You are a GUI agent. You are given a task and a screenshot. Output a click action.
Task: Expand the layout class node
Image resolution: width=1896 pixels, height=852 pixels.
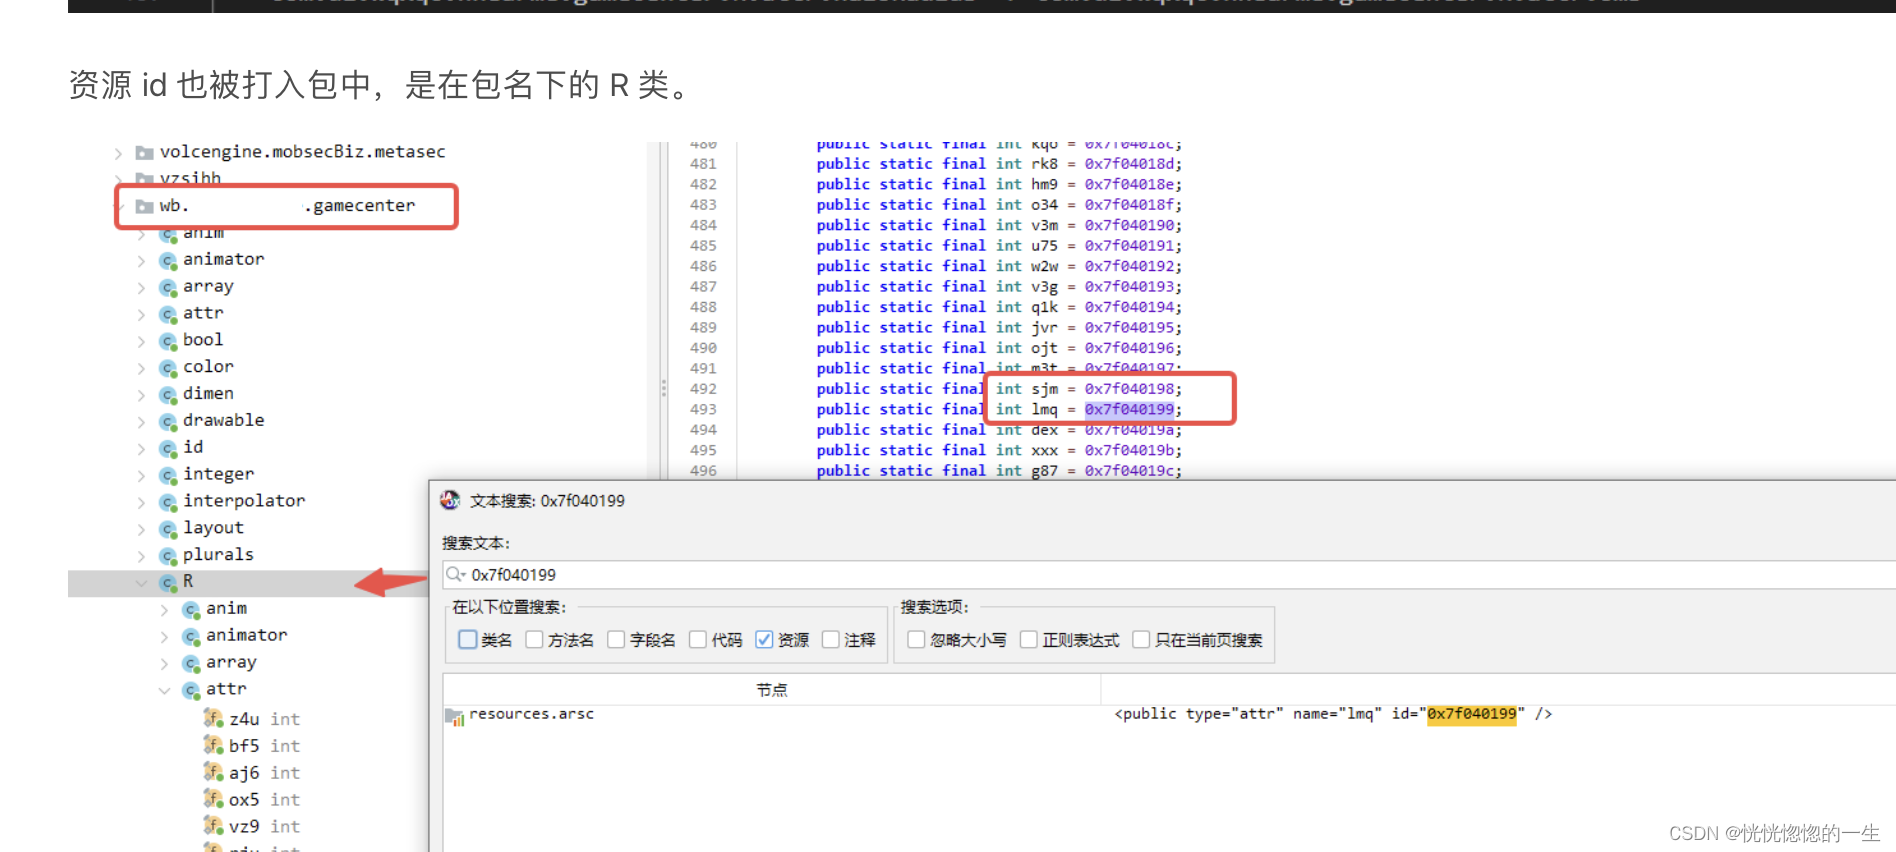[141, 530]
